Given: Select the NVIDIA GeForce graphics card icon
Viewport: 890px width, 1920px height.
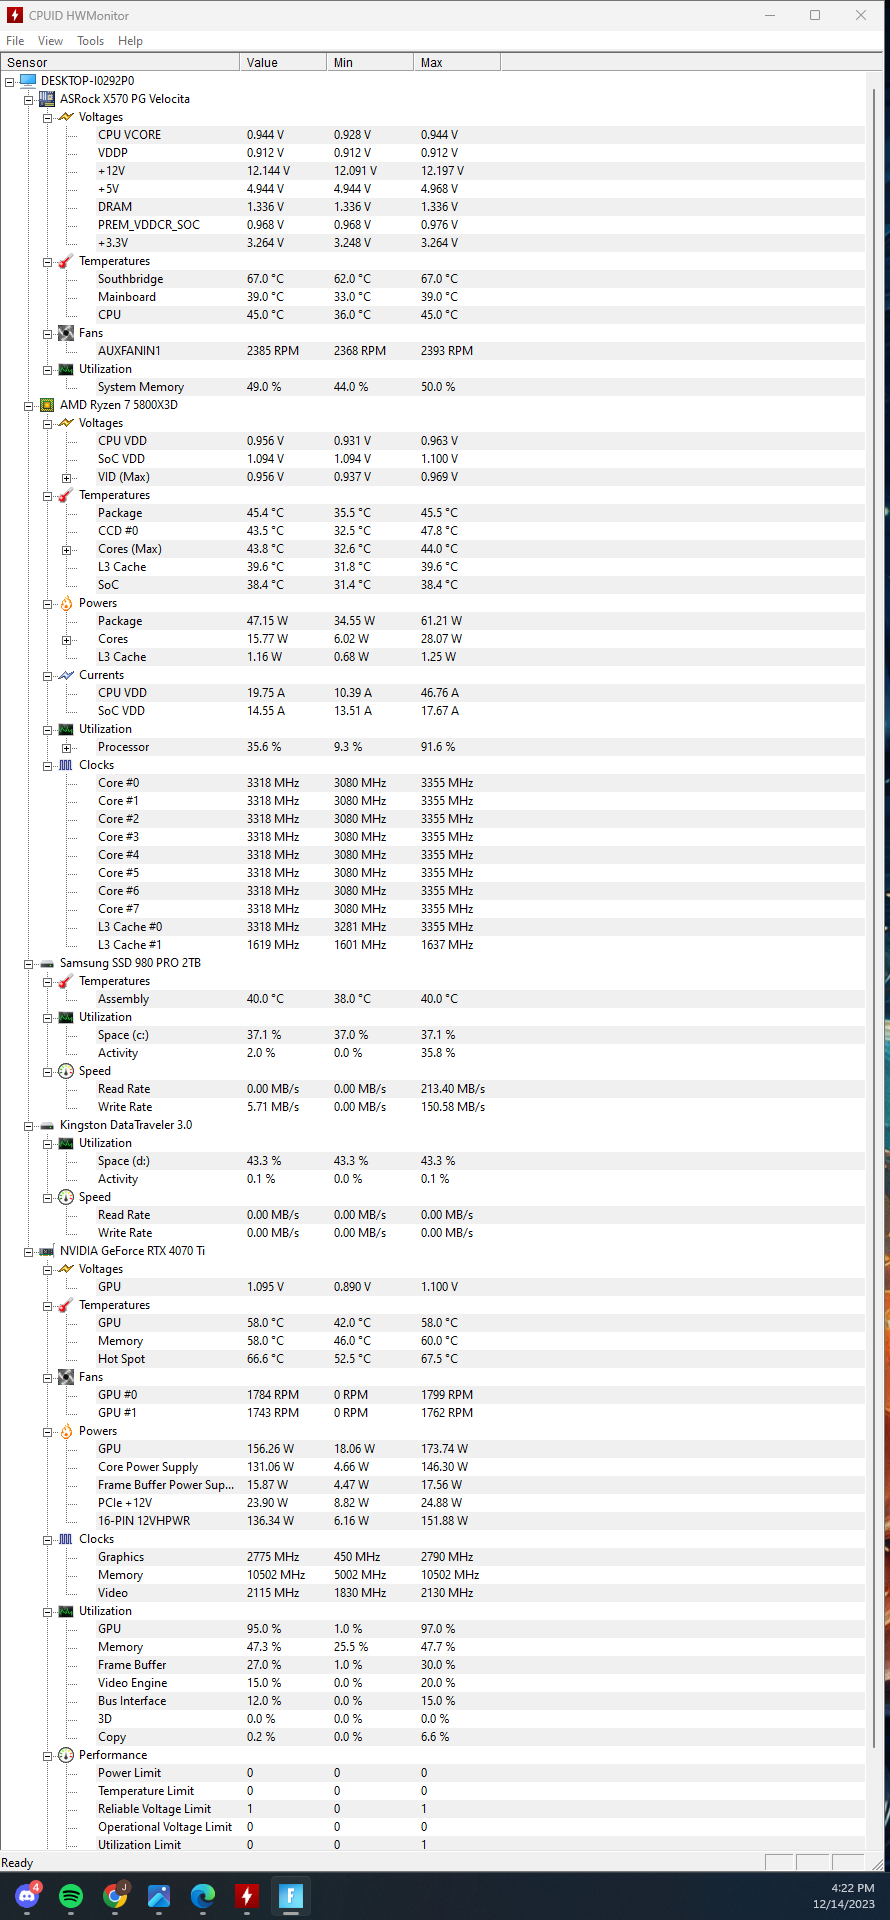Looking at the screenshot, I should coord(46,1251).
